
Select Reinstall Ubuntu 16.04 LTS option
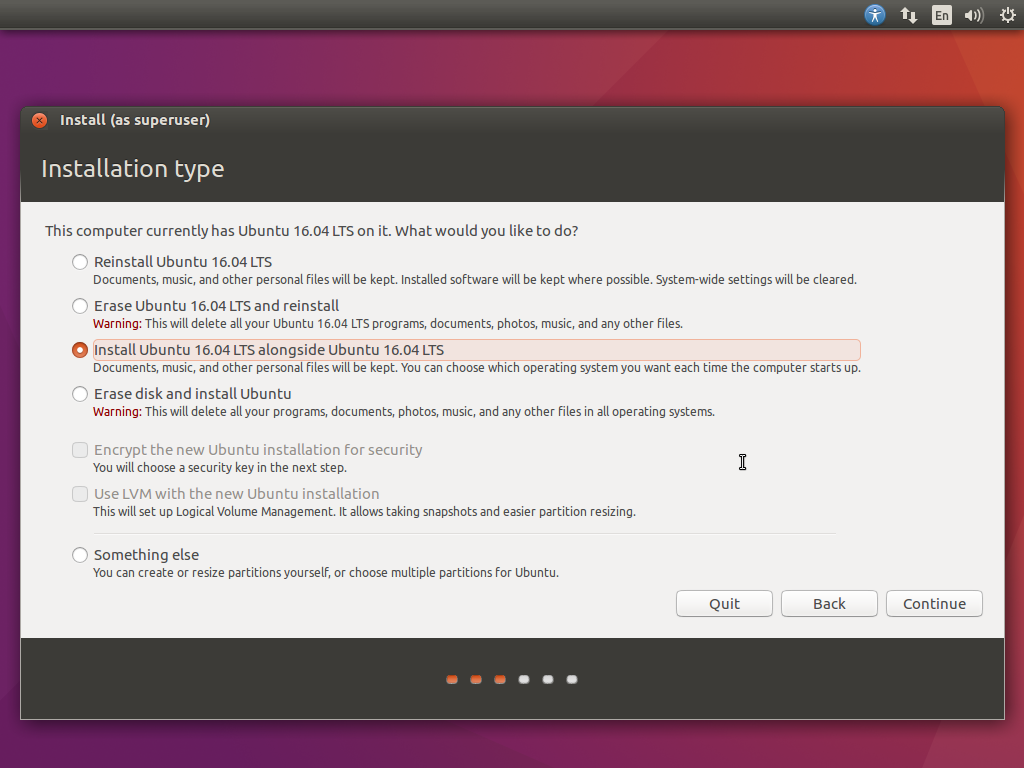click(80, 262)
